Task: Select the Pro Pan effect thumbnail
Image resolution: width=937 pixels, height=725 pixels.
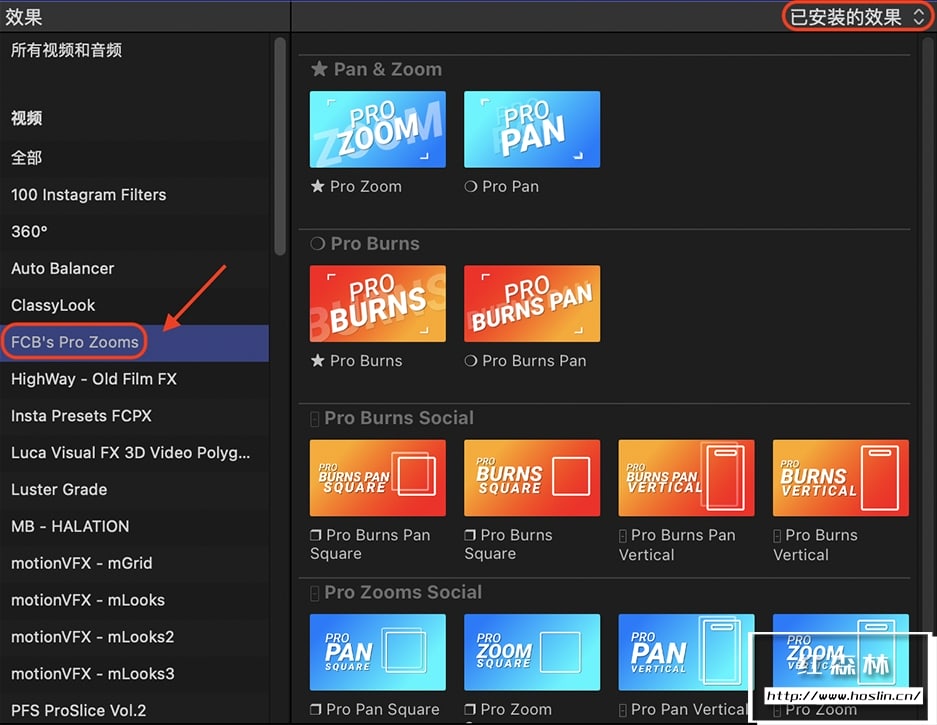Action: pyautogui.click(x=532, y=129)
